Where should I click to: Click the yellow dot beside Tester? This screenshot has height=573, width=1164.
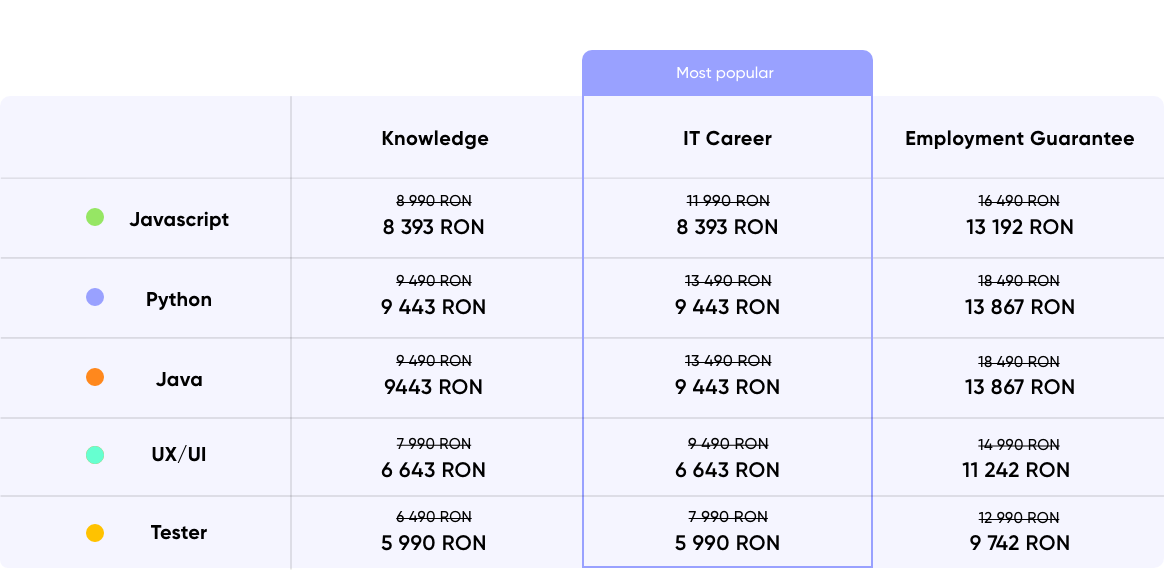[95, 533]
